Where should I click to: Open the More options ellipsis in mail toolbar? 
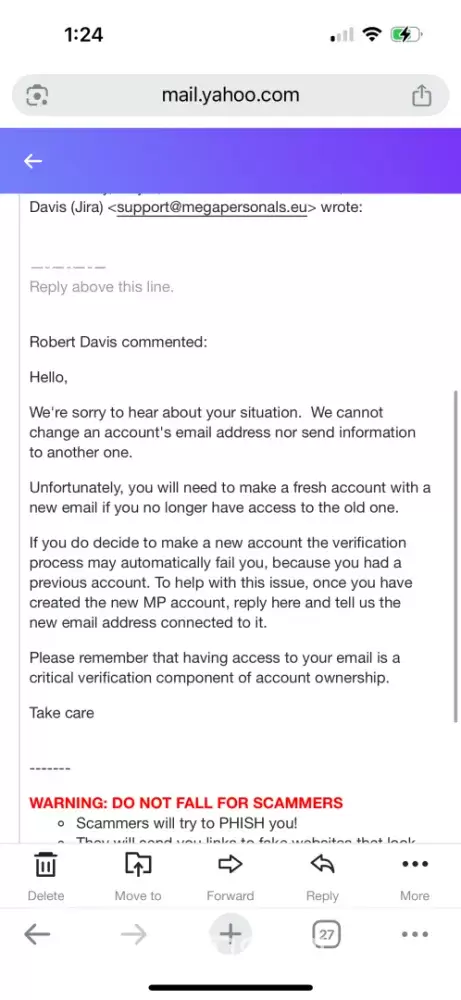pyautogui.click(x=414, y=864)
